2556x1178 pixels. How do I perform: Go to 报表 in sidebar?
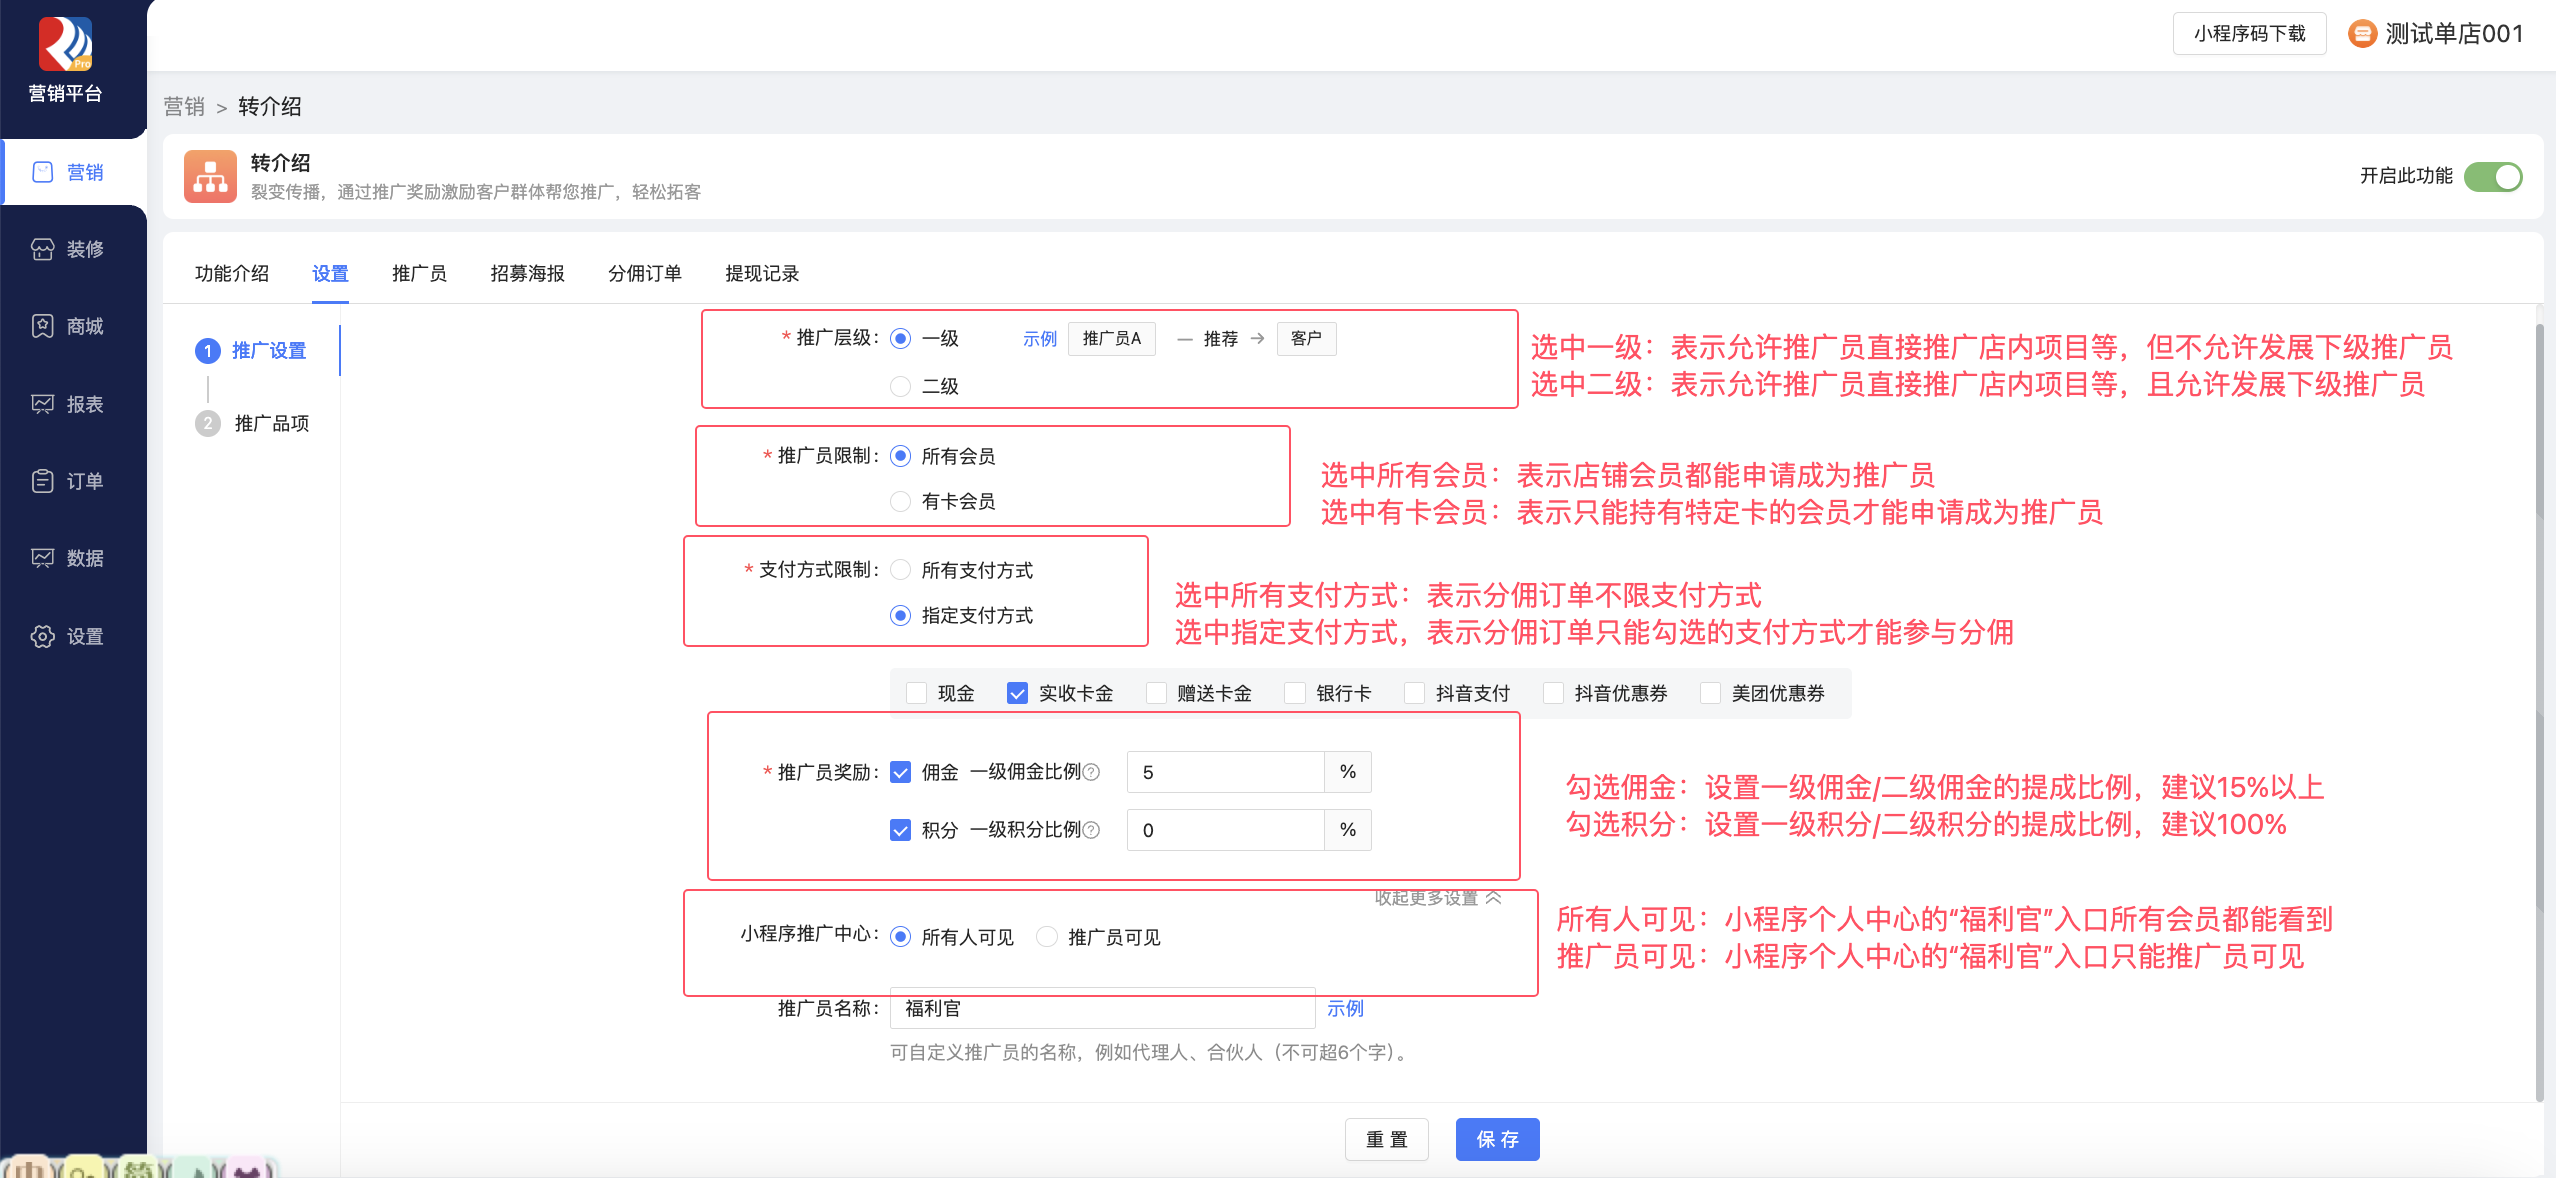point(42,404)
